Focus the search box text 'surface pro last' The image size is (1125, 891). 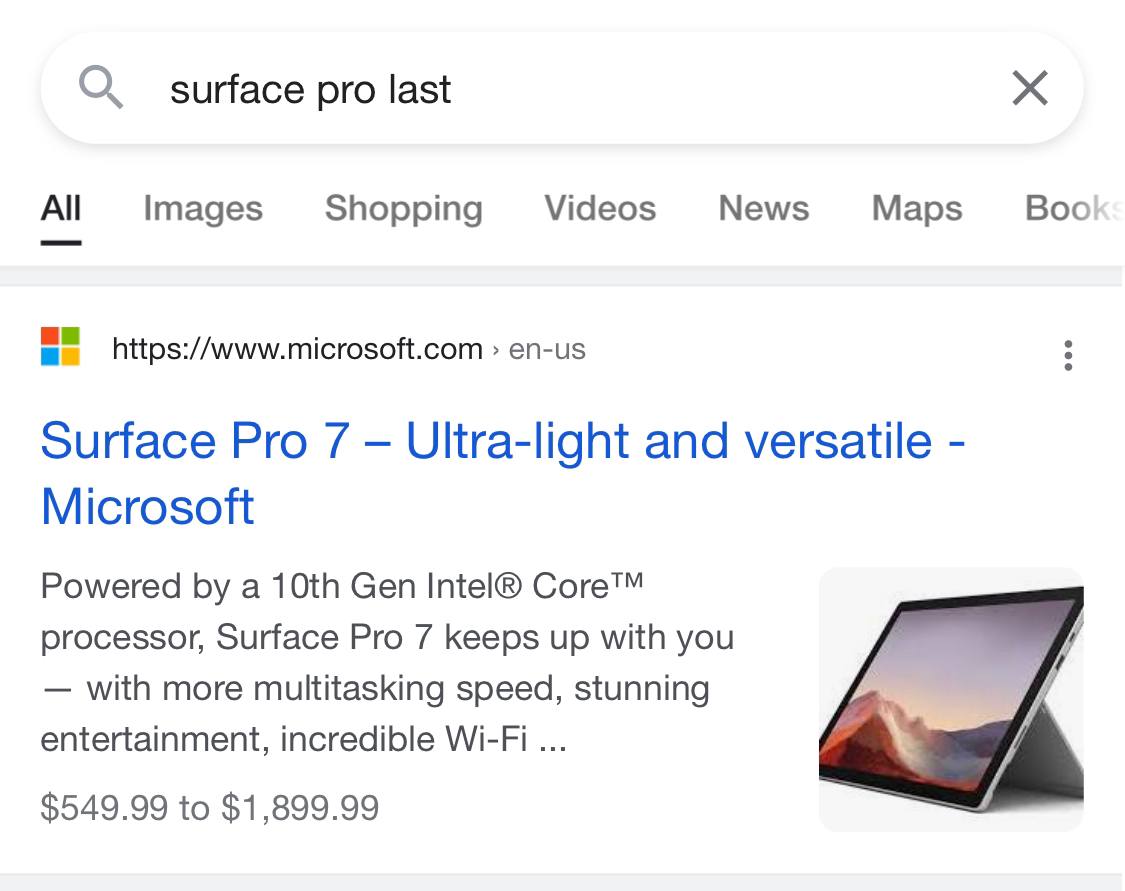click(x=310, y=90)
